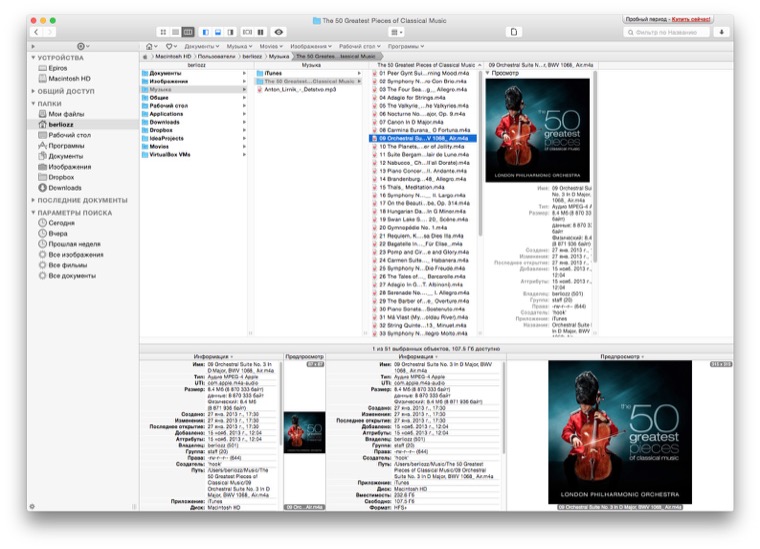Screen dimensions: 760x549
Task: Switch to icon view mode
Action: [x=163, y=32]
